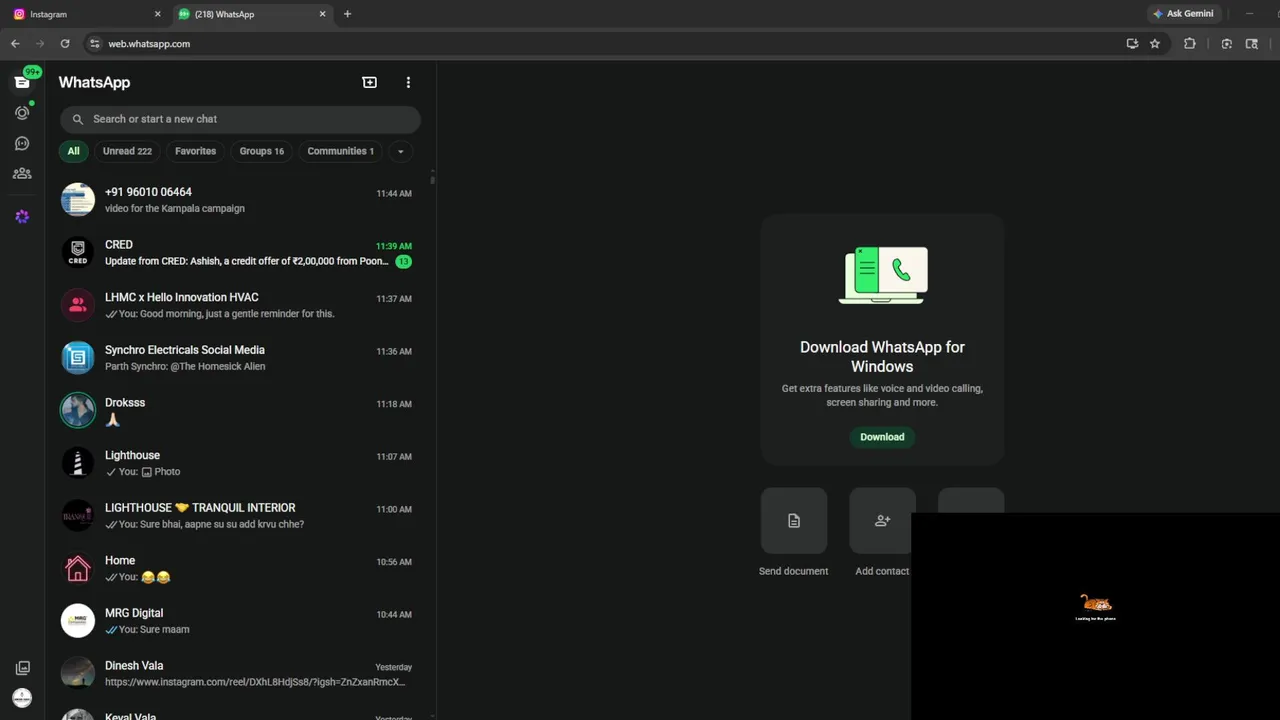Click the Add contact label

(882, 571)
